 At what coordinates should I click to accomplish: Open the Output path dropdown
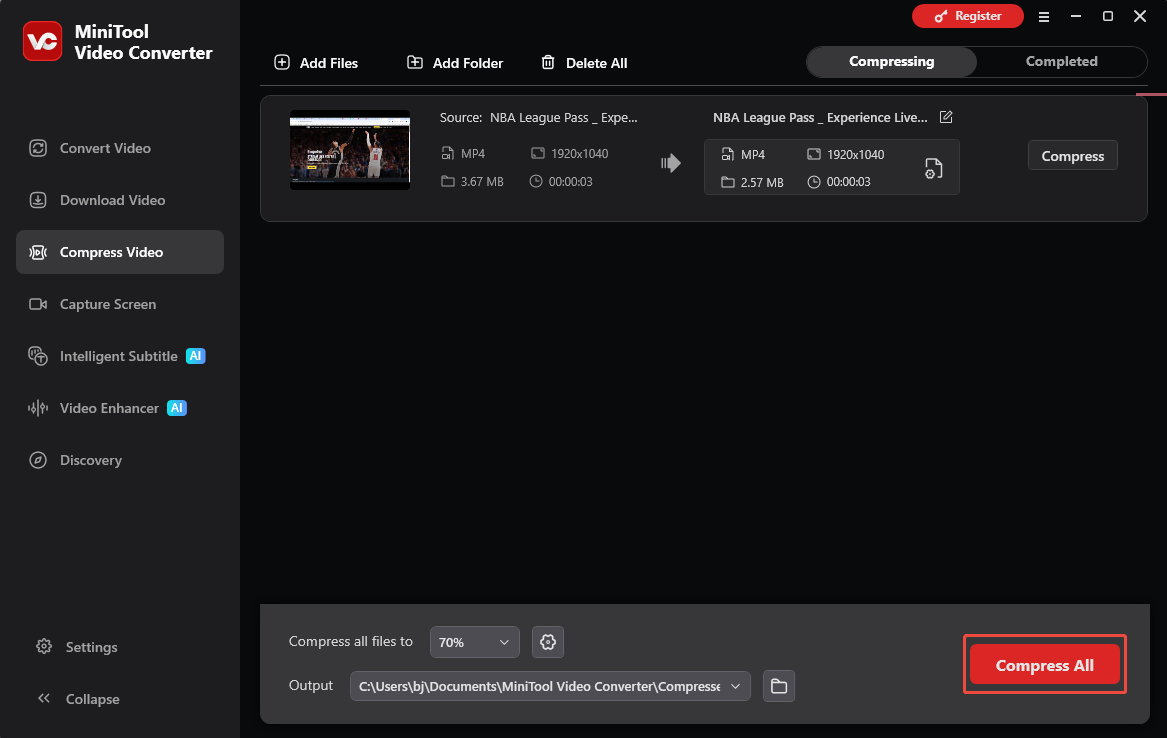pos(550,686)
